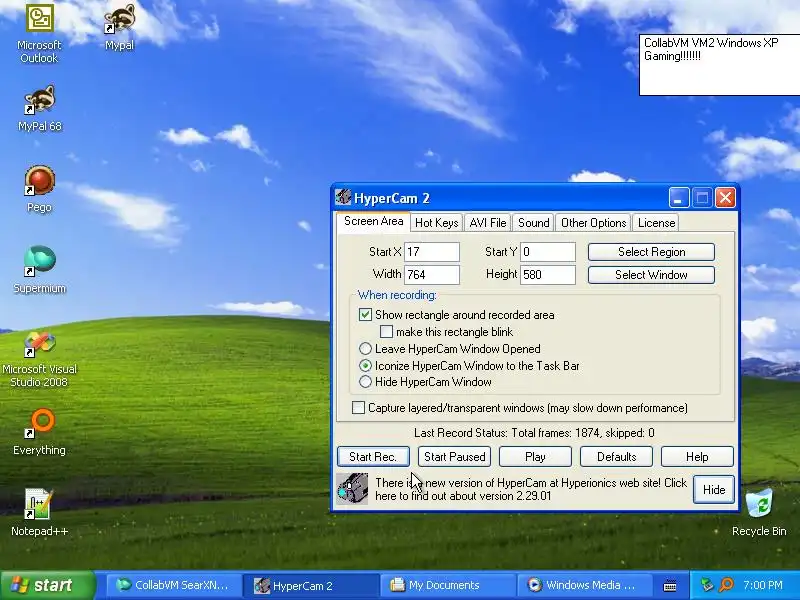Switch to the Hot Keys tab
Viewport: 800px width, 600px height.
pos(436,223)
